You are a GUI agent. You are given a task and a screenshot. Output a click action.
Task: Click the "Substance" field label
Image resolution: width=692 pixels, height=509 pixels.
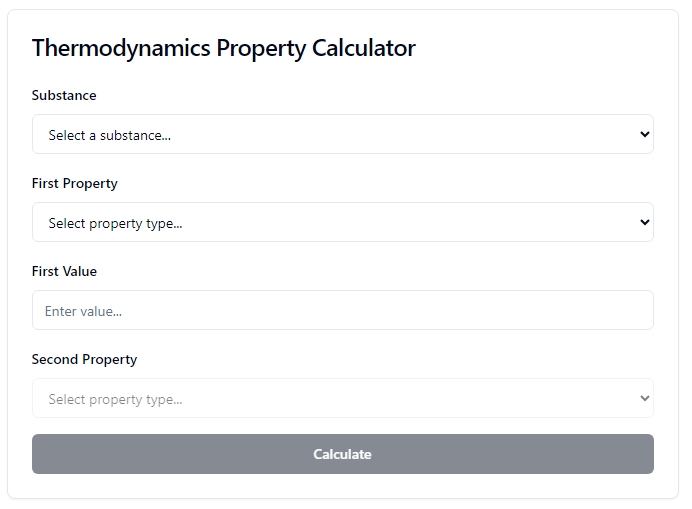[x=64, y=95]
